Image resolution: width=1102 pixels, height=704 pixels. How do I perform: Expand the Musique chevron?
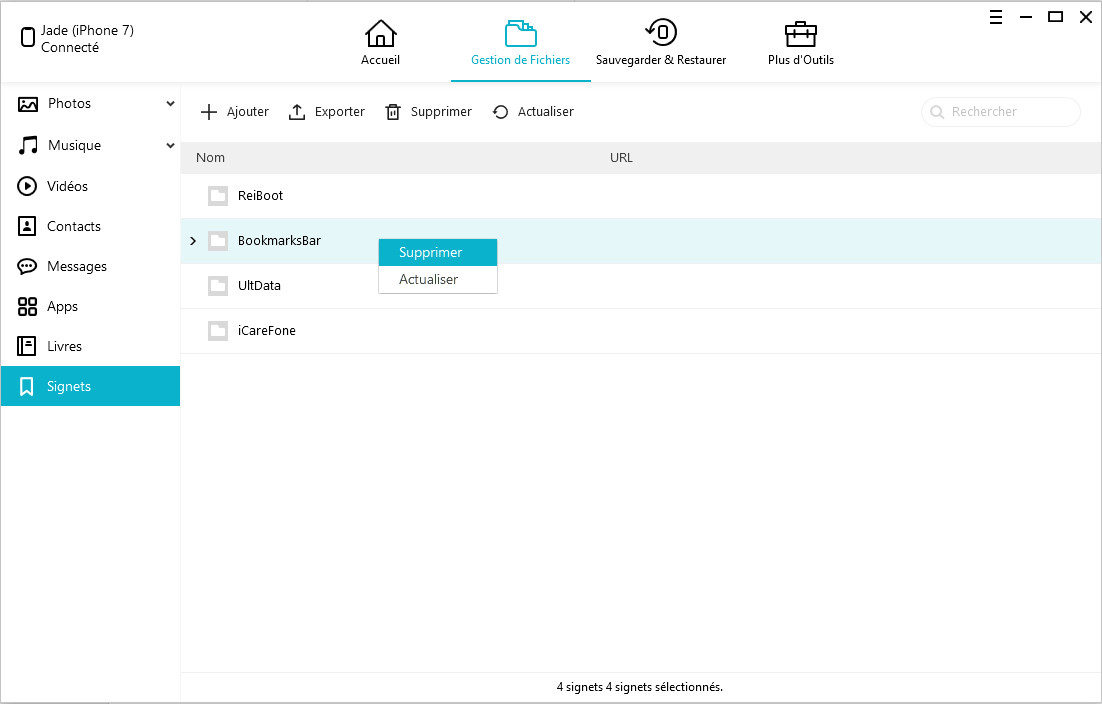[170, 145]
